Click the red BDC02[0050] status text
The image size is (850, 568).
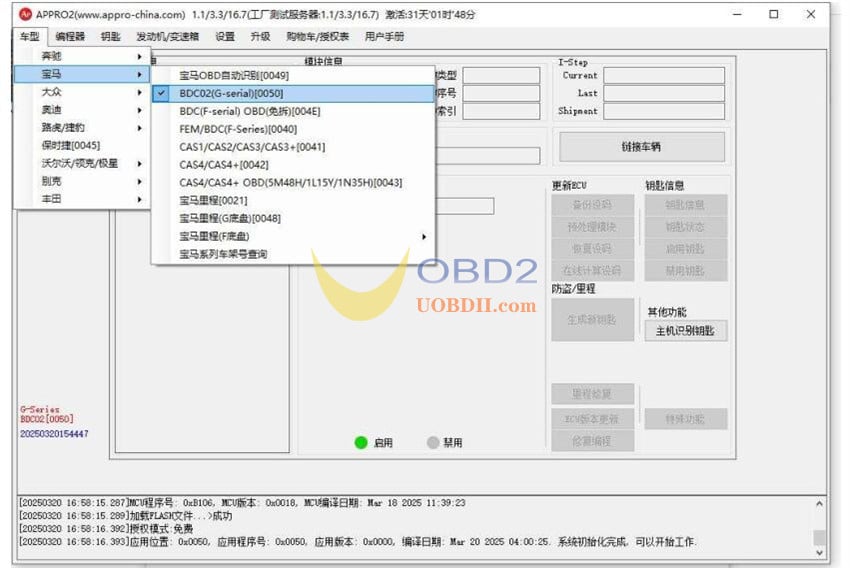click(x=47, y=419)
